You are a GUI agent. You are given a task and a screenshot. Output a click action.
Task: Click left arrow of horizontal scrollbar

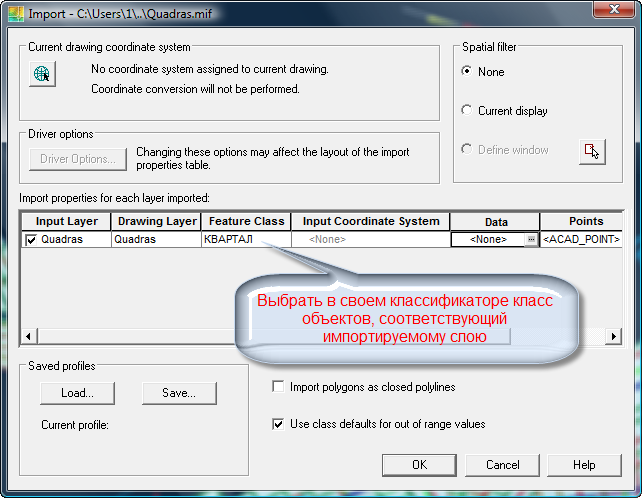click(x=28, y=337)
